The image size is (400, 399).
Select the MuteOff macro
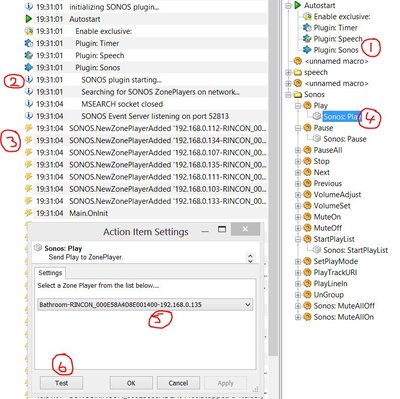[327, 228]
